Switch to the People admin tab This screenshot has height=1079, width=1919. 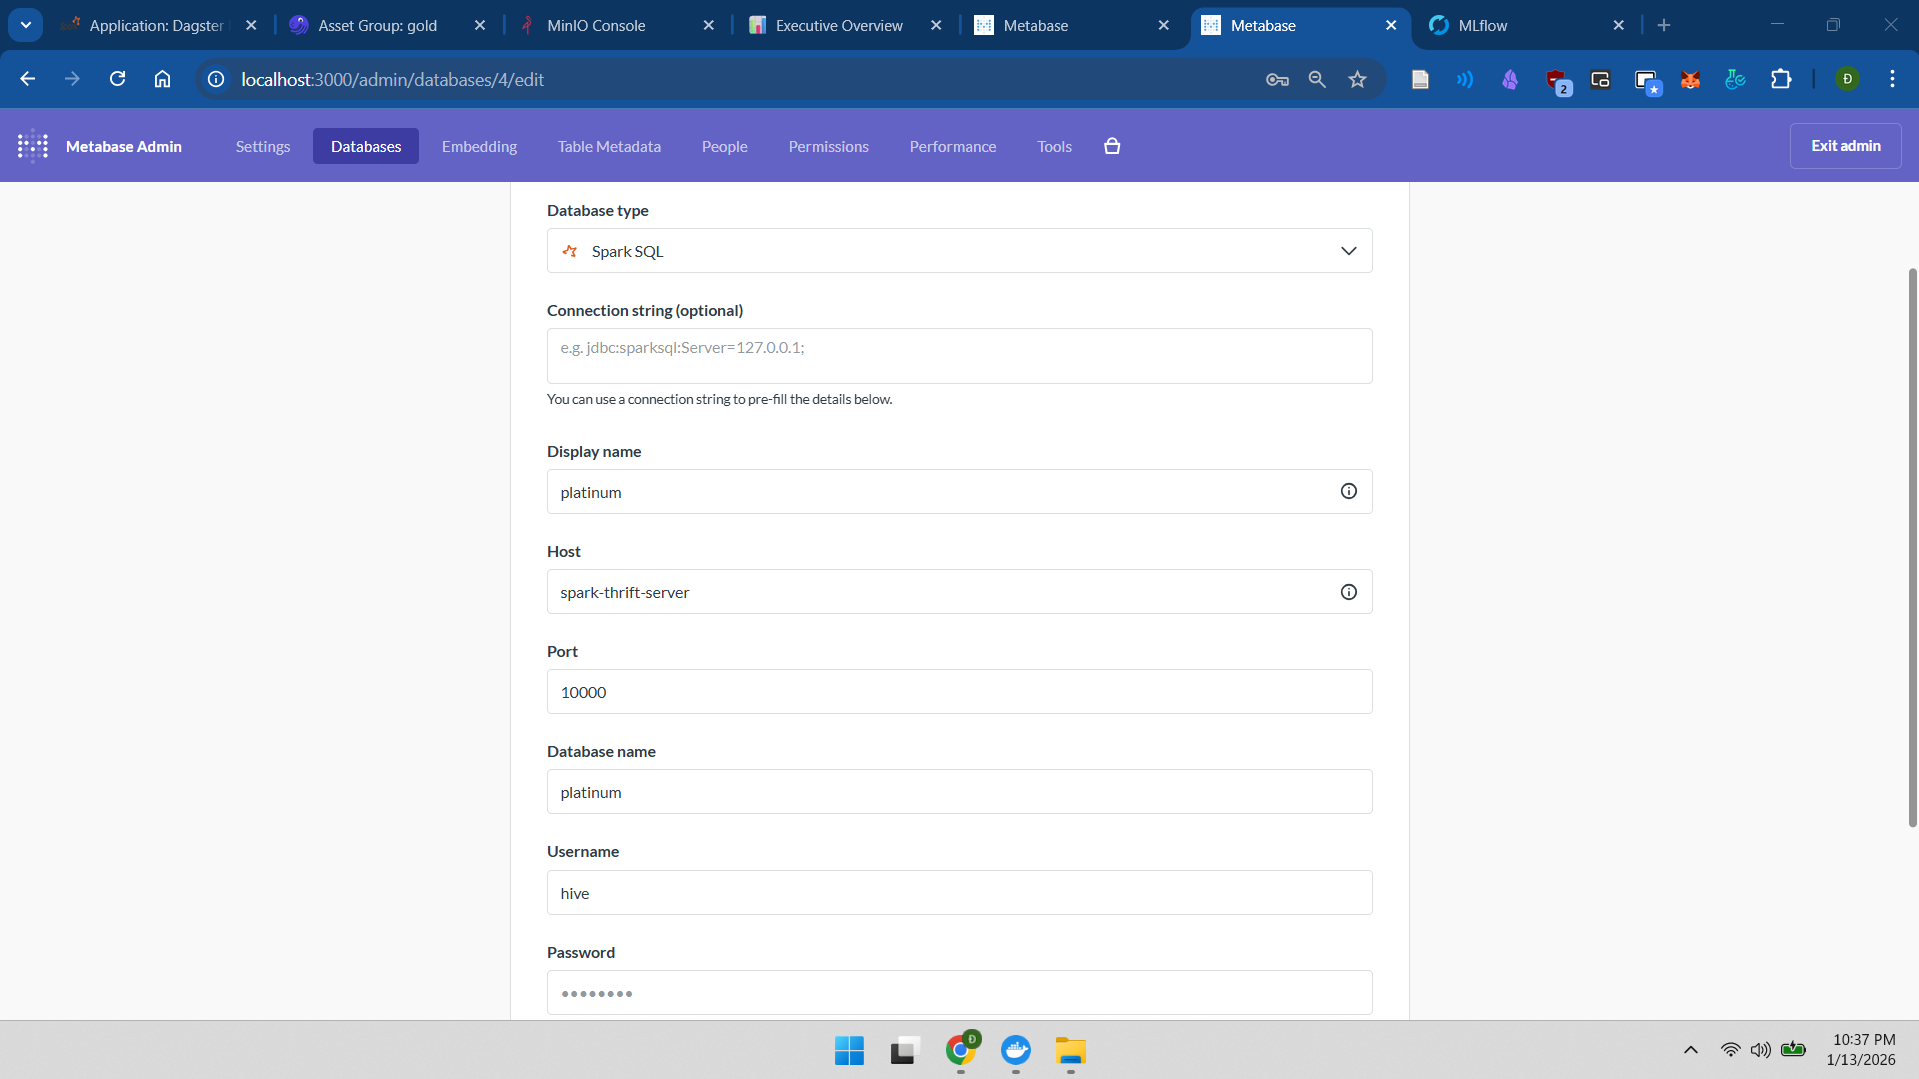(x=724, y=146)
